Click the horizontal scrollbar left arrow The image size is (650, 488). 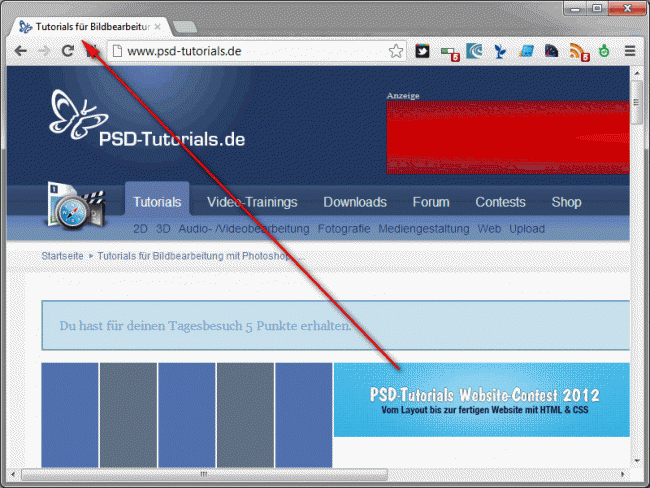click(x=13, y=474)
